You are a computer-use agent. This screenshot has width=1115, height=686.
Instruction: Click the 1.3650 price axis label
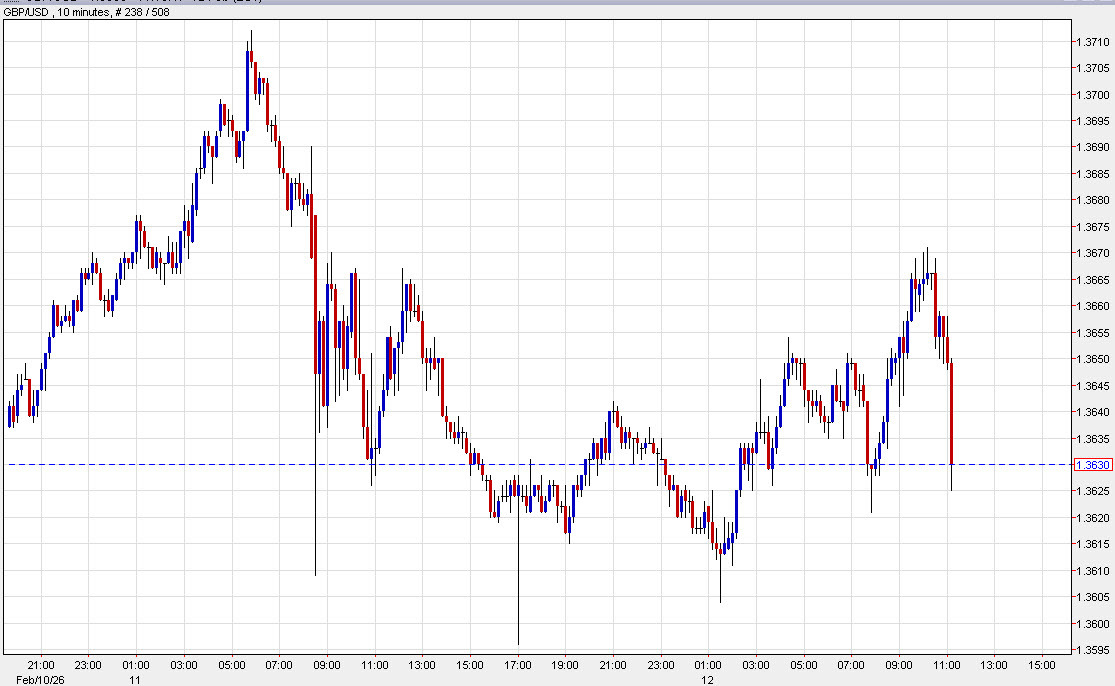(1089, 359)
